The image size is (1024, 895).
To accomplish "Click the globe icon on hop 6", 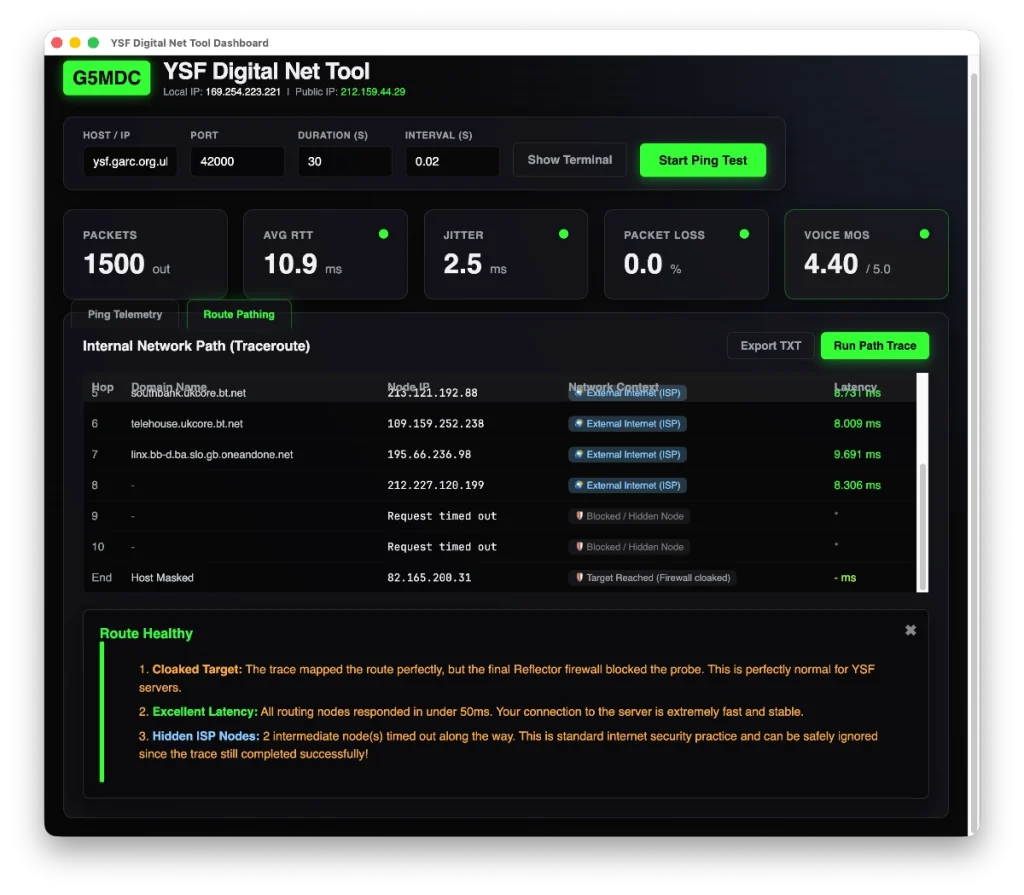I will pyautogui.click(x=578, y=424).
